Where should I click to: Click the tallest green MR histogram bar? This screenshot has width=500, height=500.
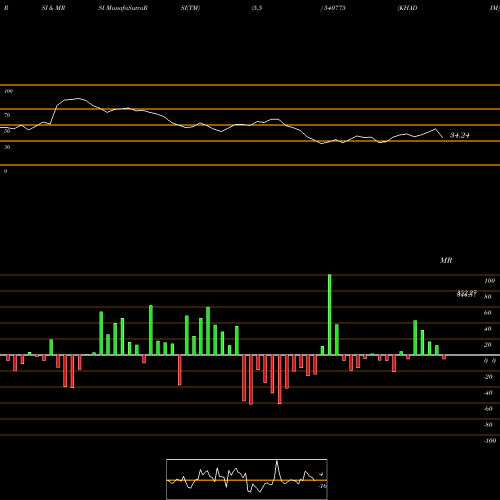click(x=330, y=315)
